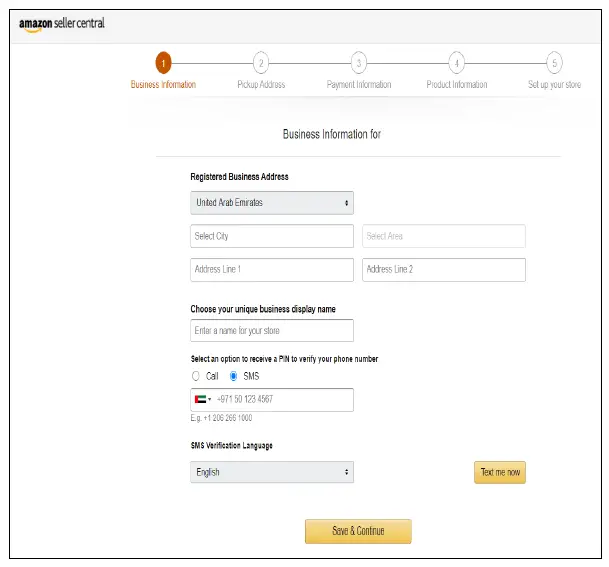The height and width of the screenshot is (567, 609).
Task: Go to Pickup Address step label
Action: coord(261,85)
